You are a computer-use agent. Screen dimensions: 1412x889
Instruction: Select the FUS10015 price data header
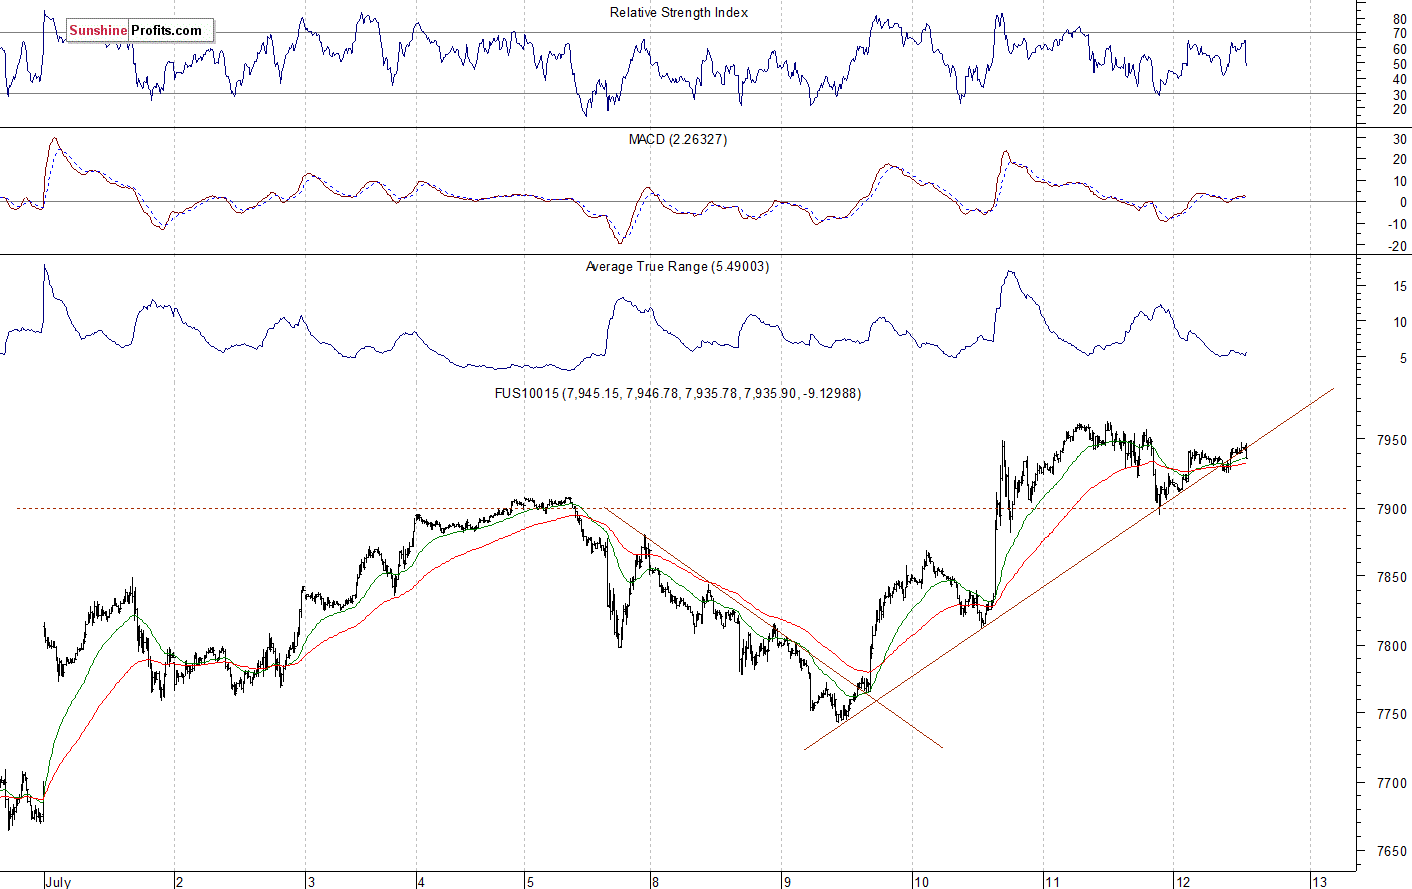[x=678, y=394]
